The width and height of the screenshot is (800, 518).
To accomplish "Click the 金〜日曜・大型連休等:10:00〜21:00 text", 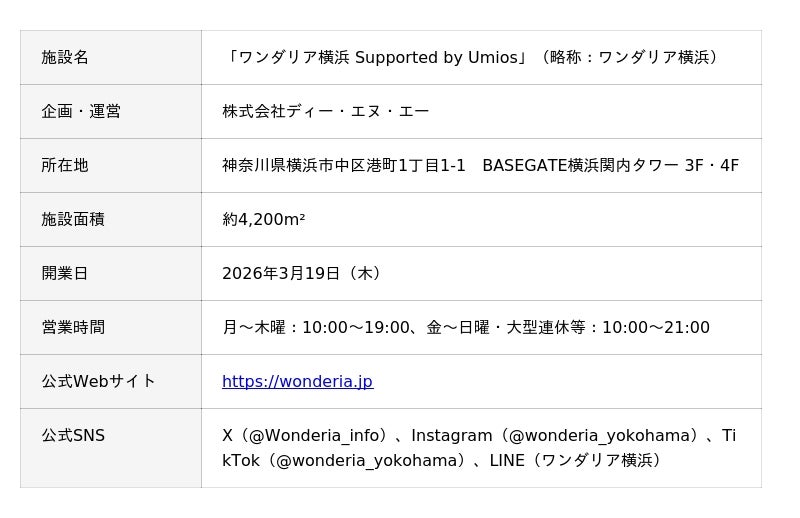I will pos(568,327).
